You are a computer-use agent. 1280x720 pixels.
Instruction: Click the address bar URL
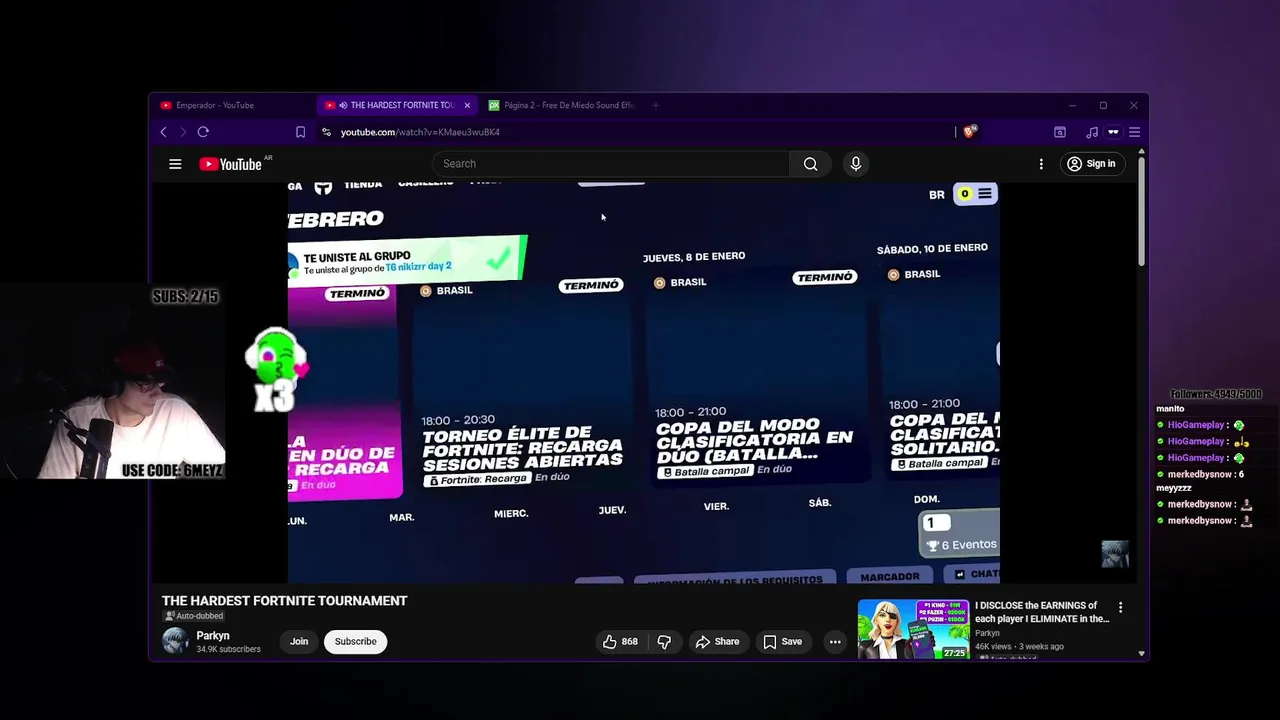(x=420, y=132)
